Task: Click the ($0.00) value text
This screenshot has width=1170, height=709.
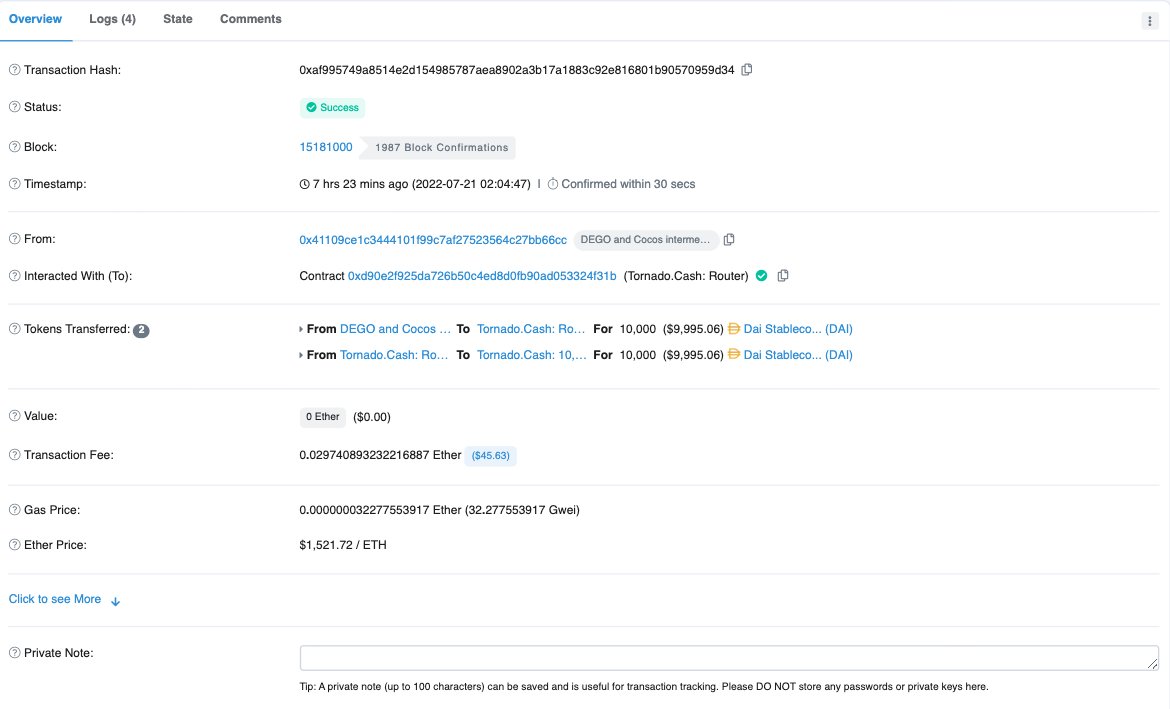Action: click(x=372, y=416)
